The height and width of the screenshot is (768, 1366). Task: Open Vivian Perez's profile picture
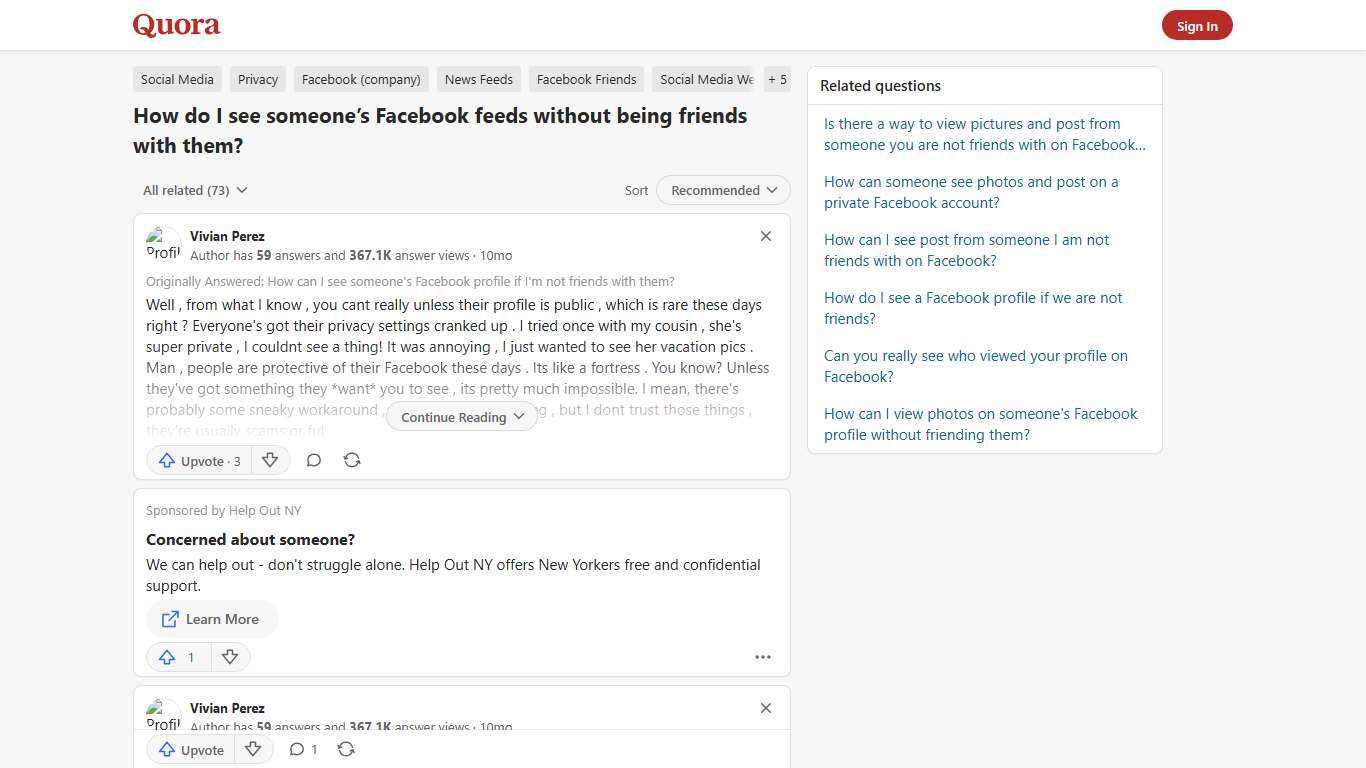163,243
